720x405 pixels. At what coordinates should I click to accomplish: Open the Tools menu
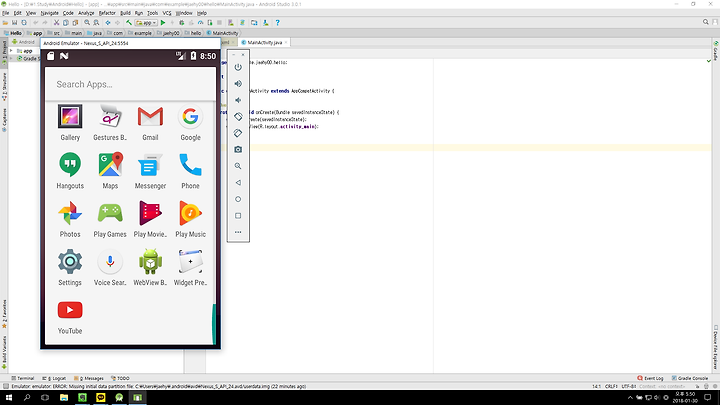tap(152, 13)
